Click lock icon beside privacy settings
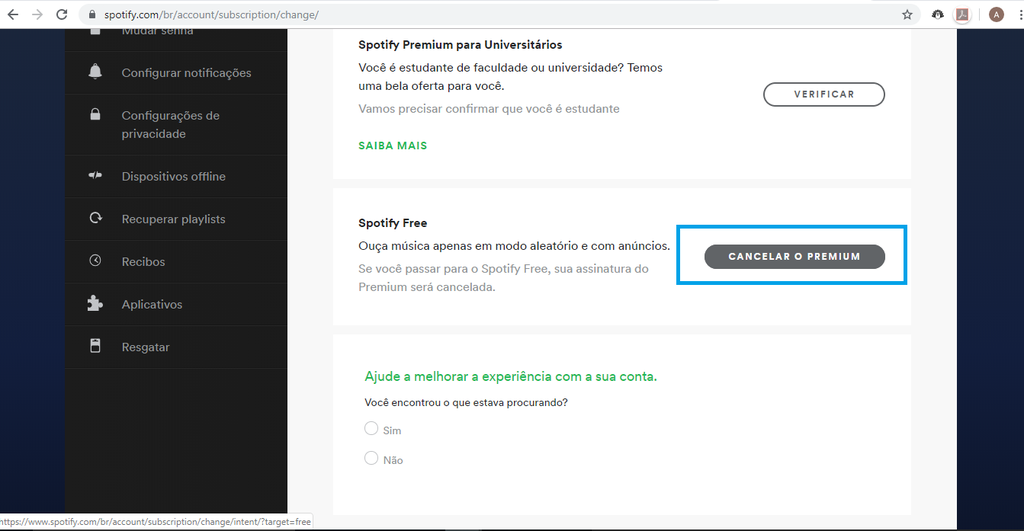The height and width of the screenshot is (531, 1024). tap(95, 114)
